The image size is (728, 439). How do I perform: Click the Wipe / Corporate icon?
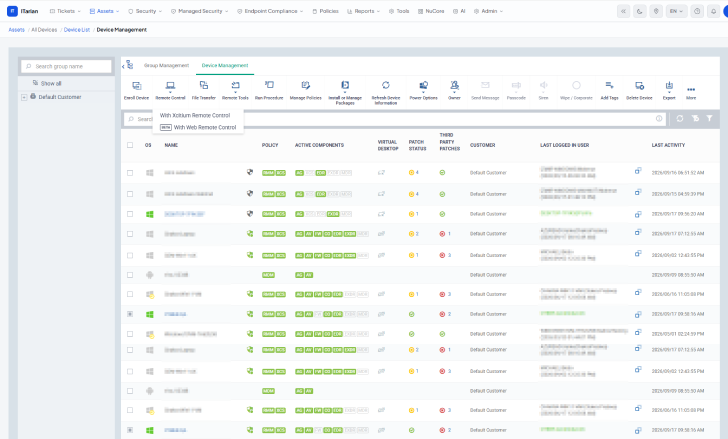[x=576, y=85]
